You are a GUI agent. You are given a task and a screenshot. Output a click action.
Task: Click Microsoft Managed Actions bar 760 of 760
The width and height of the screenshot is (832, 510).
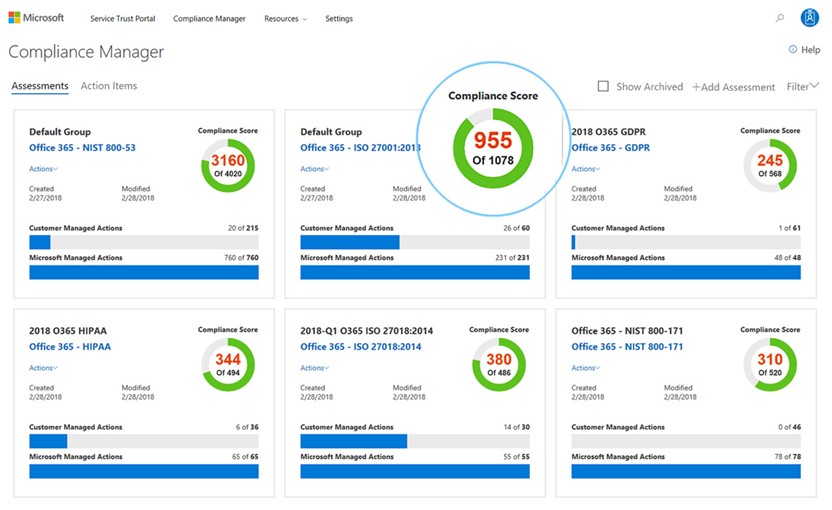(144, 272)
